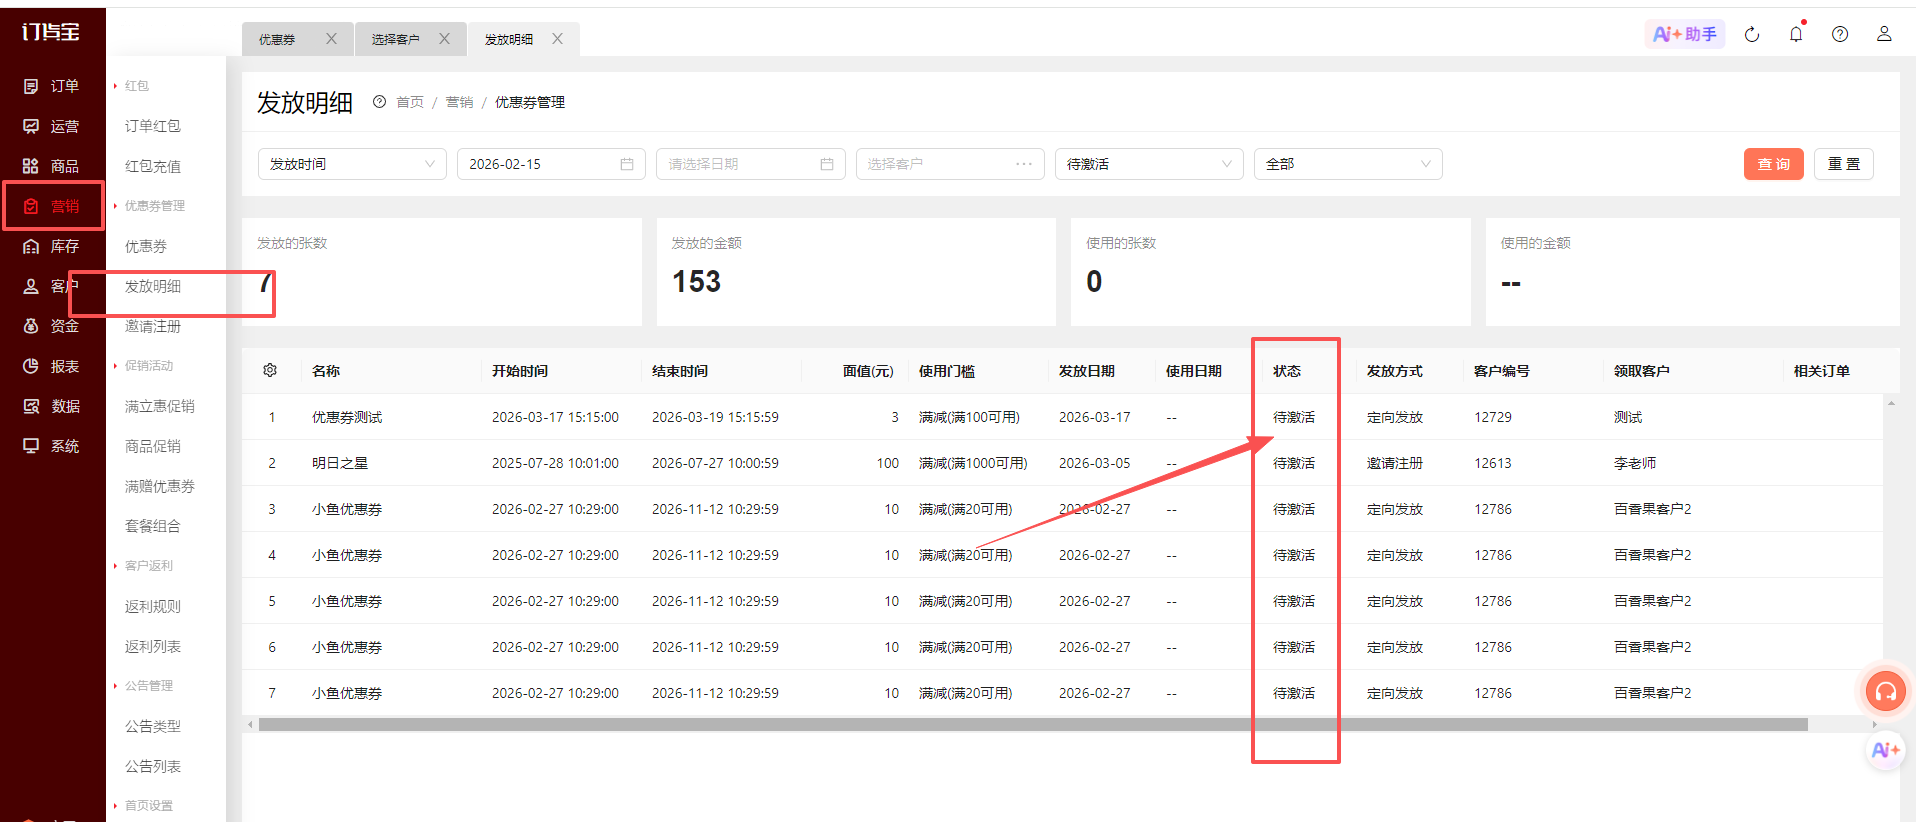Expand the 待激活 status dropdown
Viewport: 1916px width, 822px height.
(x=1149, y=164)
